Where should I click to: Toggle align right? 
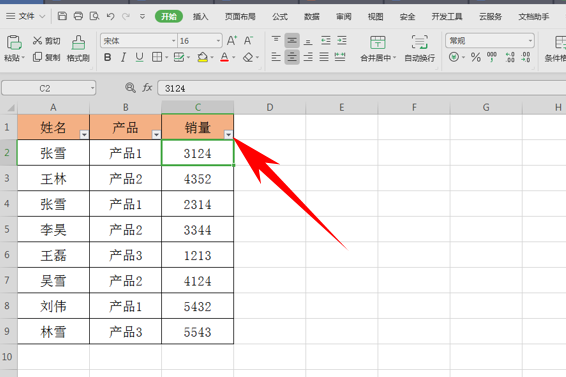[x=308, y=57]
